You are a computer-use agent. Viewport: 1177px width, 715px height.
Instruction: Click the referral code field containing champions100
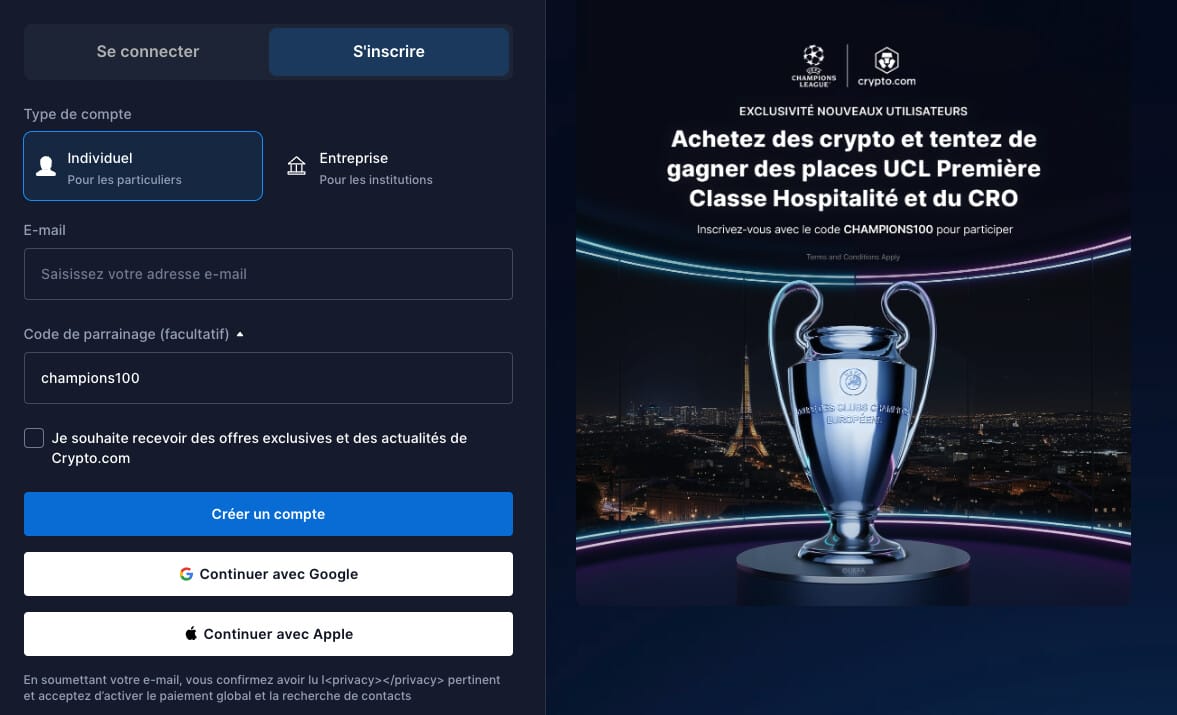pos(268,378)
